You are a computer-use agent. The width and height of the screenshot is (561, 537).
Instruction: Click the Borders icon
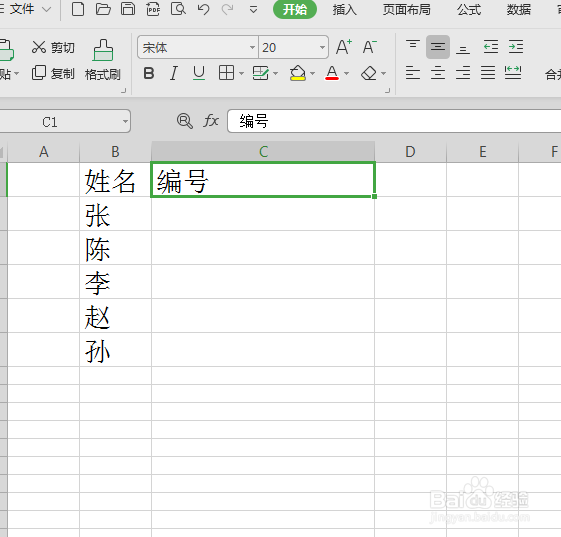(226, 73)
